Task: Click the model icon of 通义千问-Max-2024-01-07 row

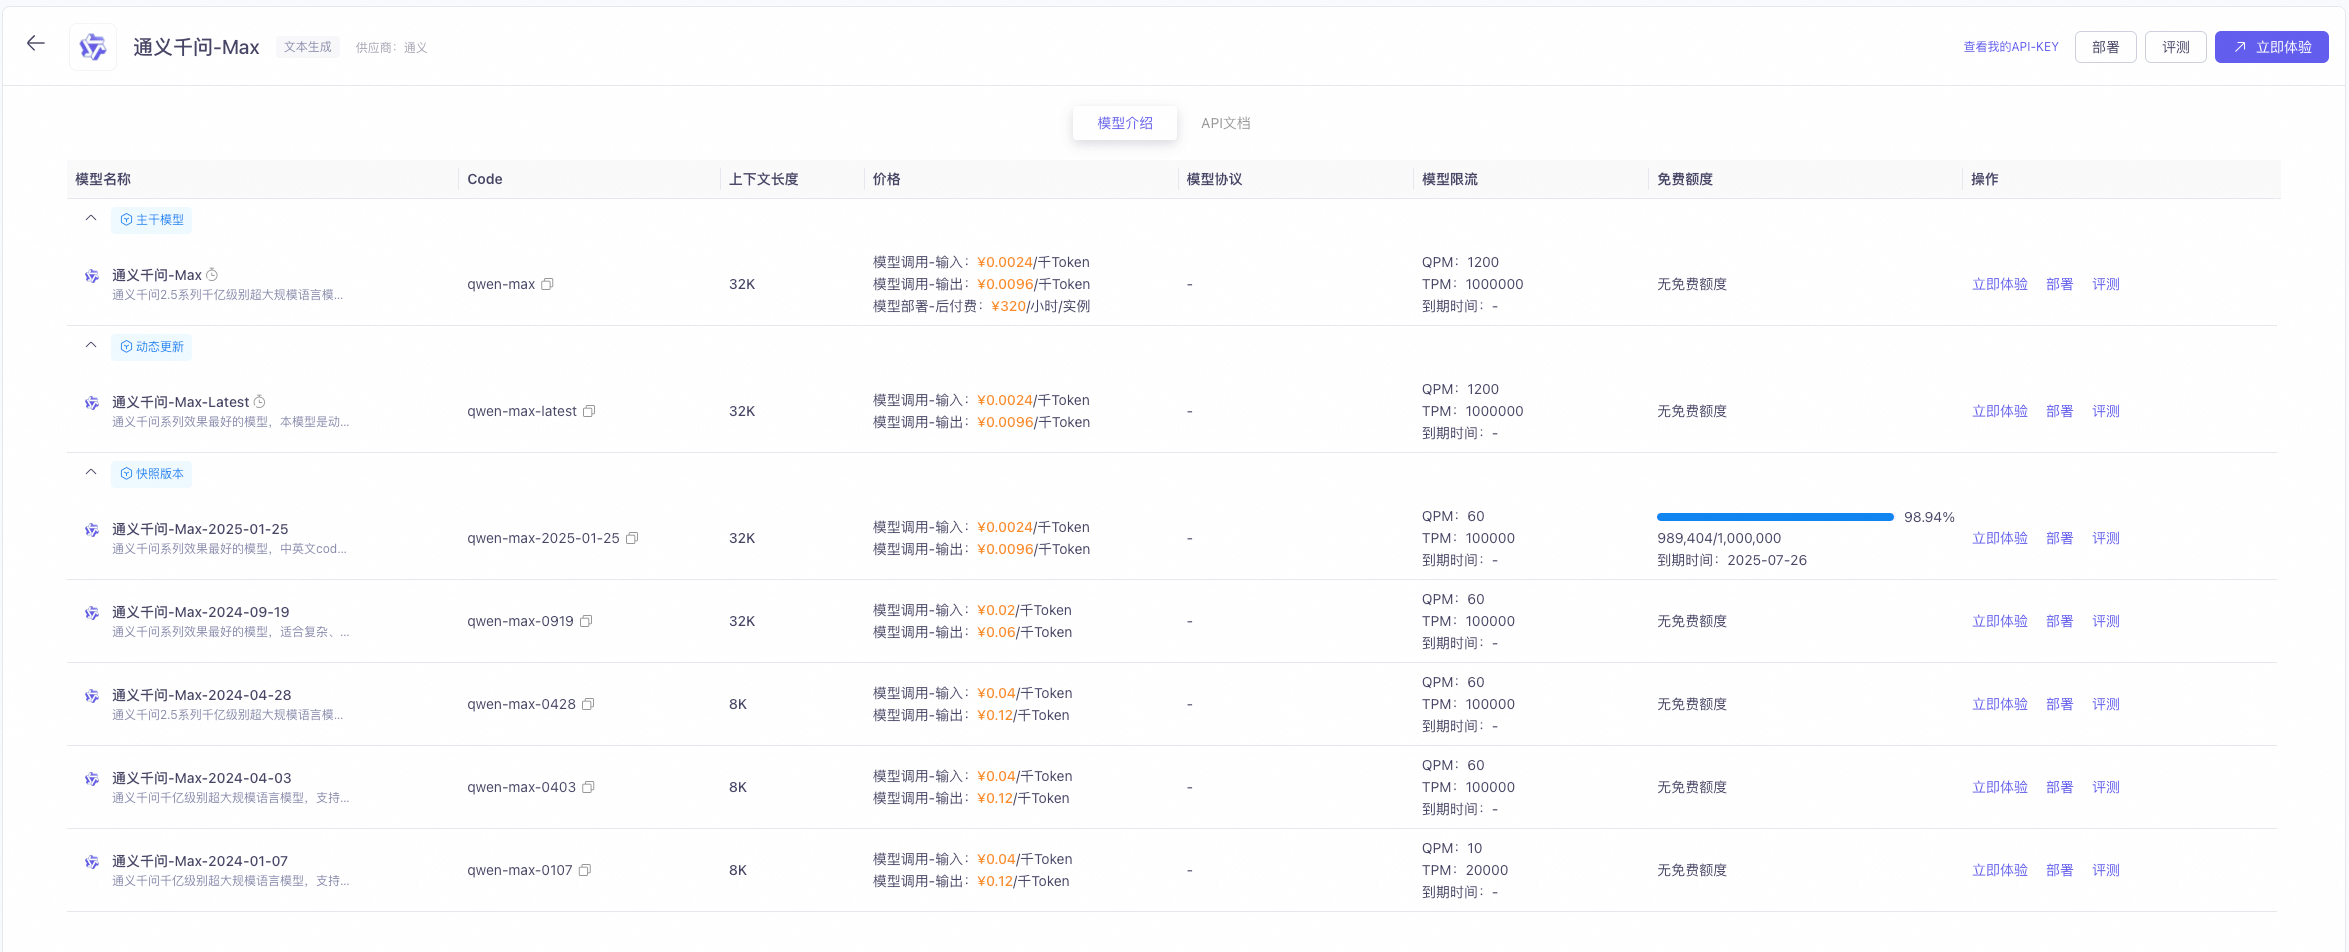Action: point(92,862)
